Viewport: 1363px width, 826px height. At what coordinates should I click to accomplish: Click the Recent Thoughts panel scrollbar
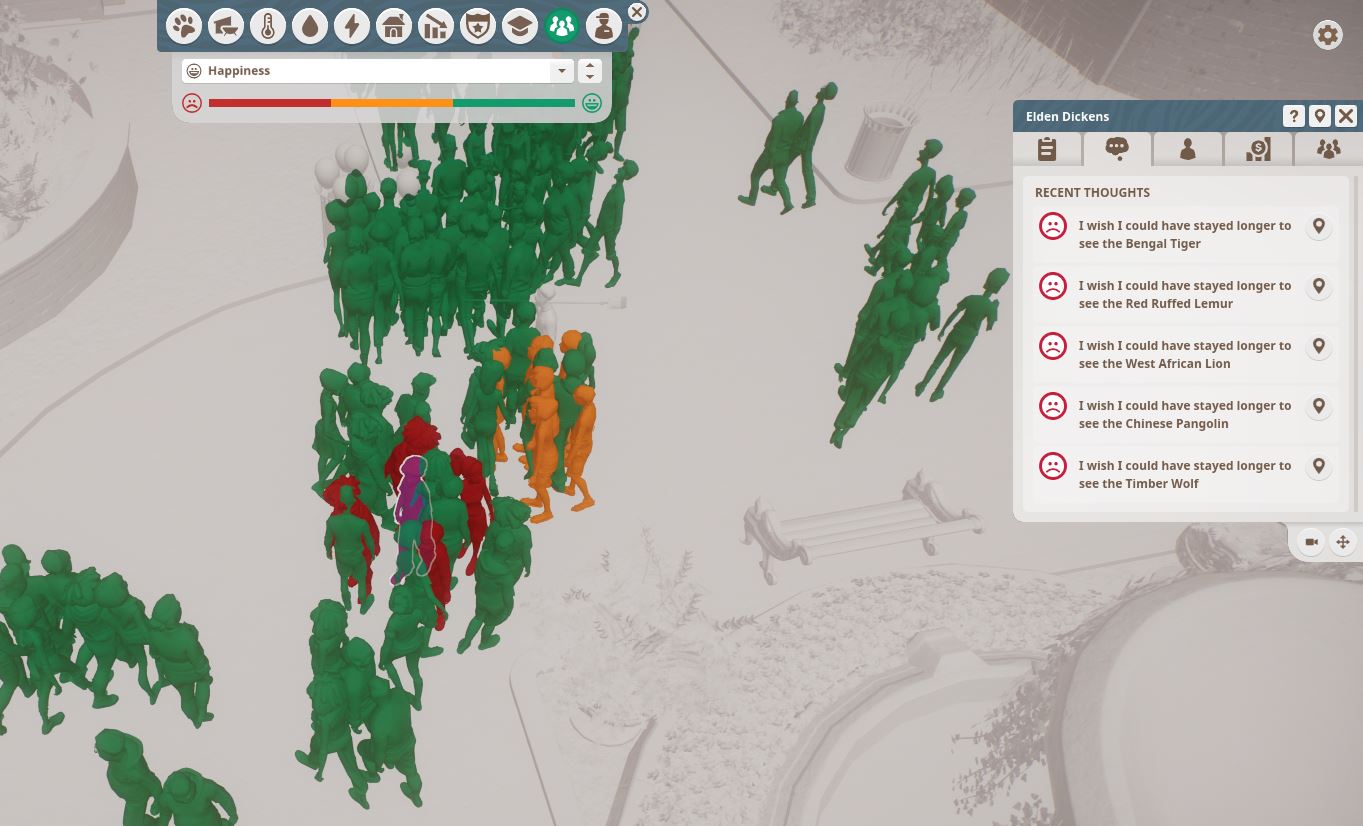1356,345
